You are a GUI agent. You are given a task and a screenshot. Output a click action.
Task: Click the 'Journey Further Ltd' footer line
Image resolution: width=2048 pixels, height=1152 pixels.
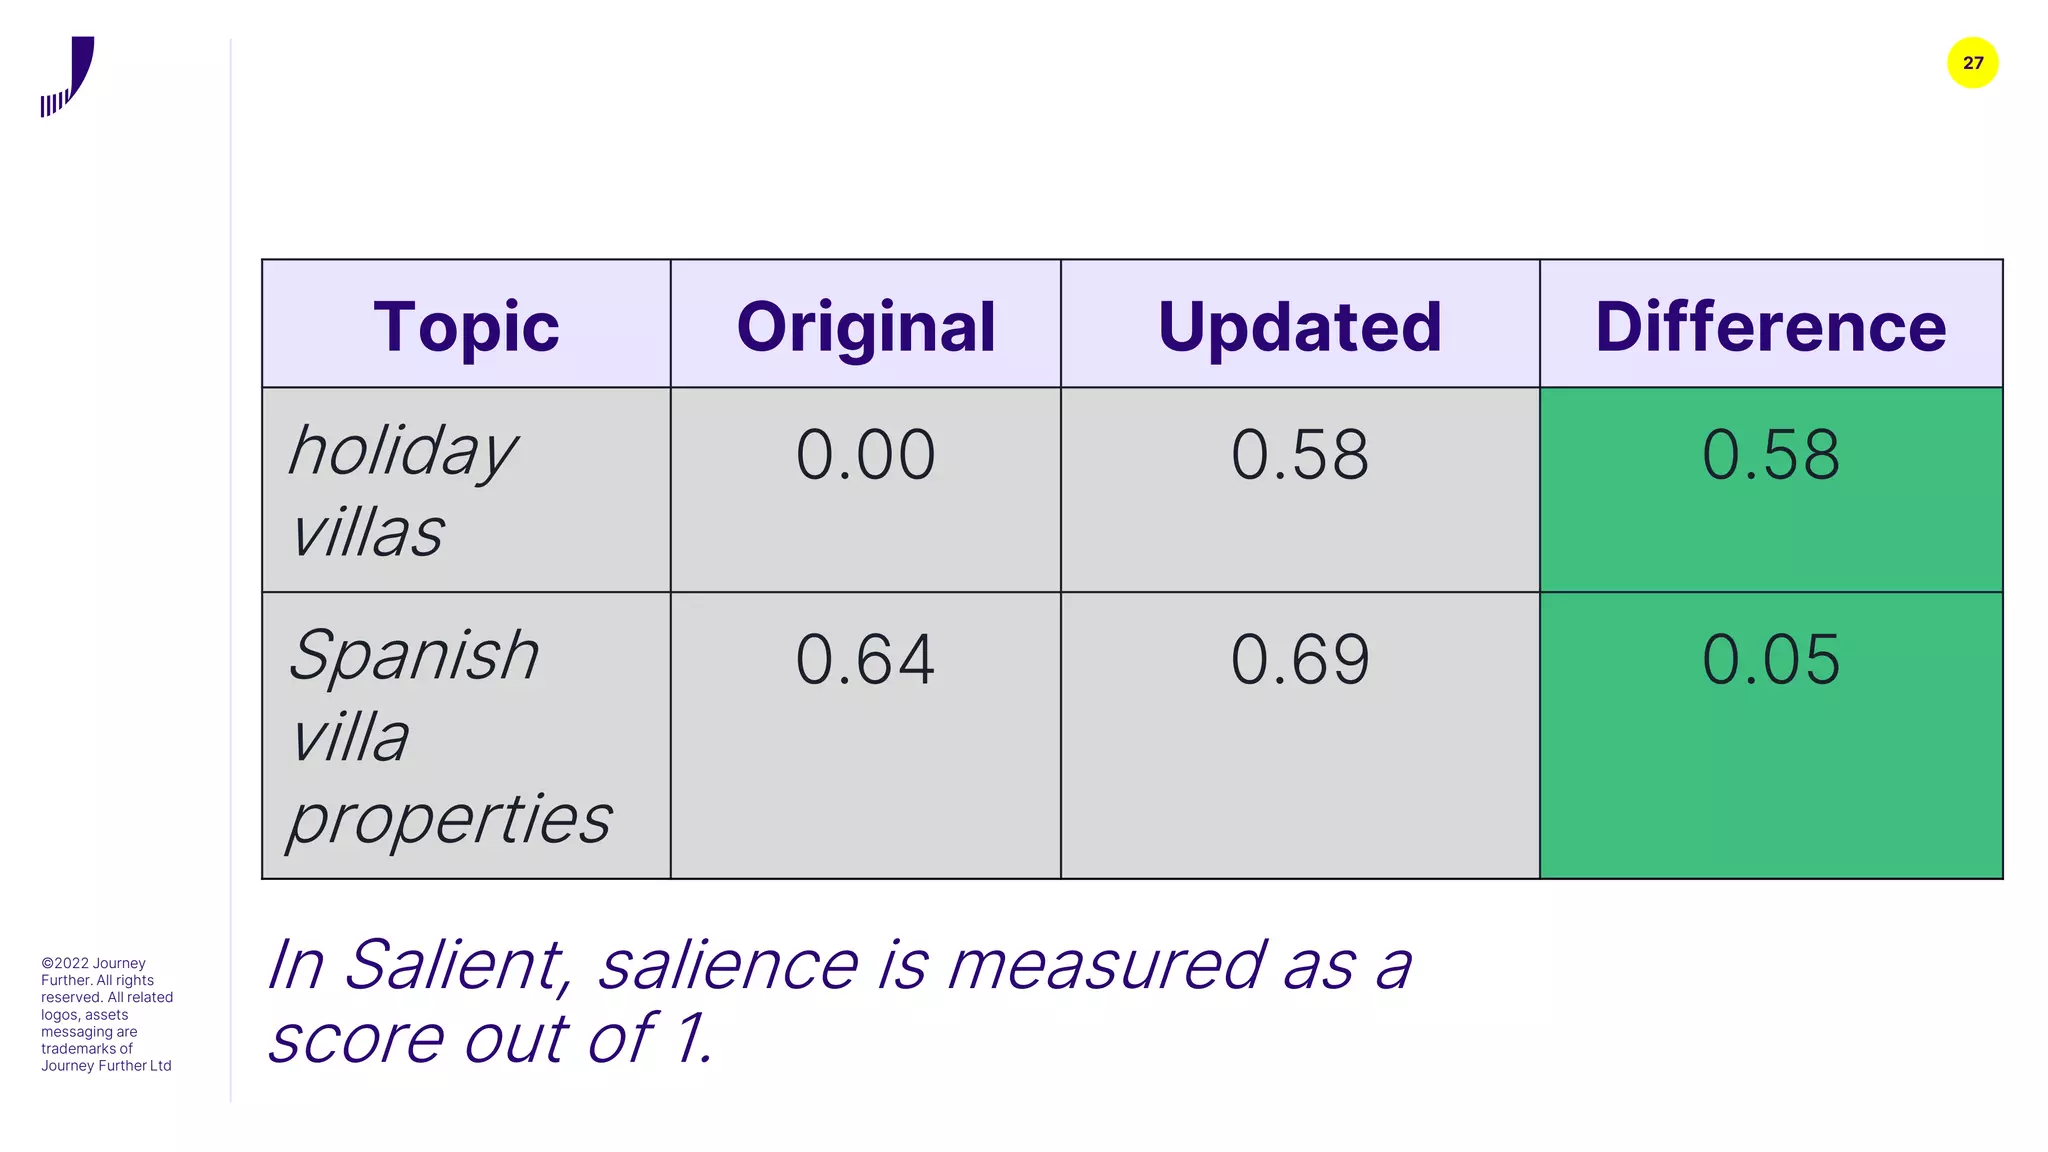106,1066
